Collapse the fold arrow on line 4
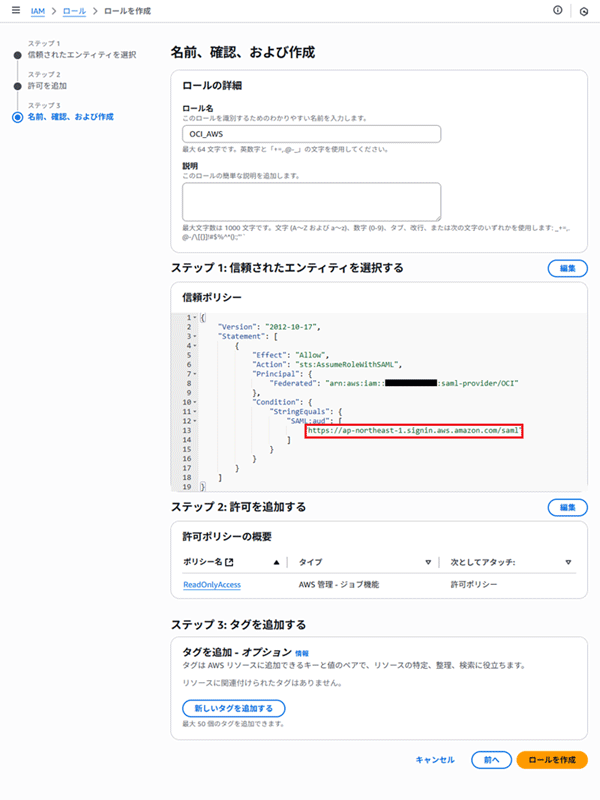 [x=195, y=346]
